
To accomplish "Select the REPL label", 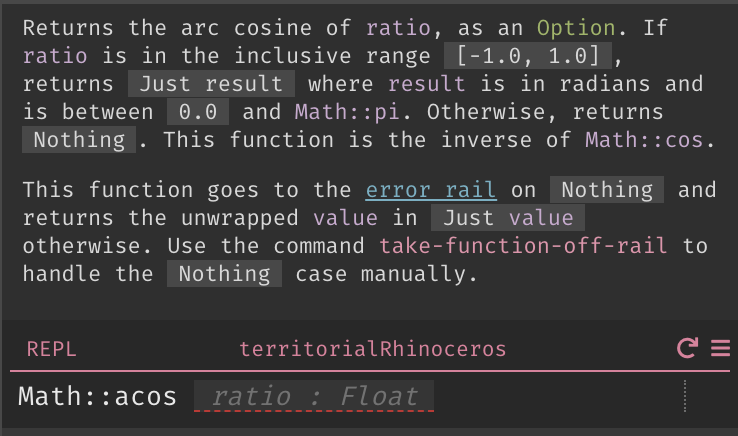I will [51, 349].
